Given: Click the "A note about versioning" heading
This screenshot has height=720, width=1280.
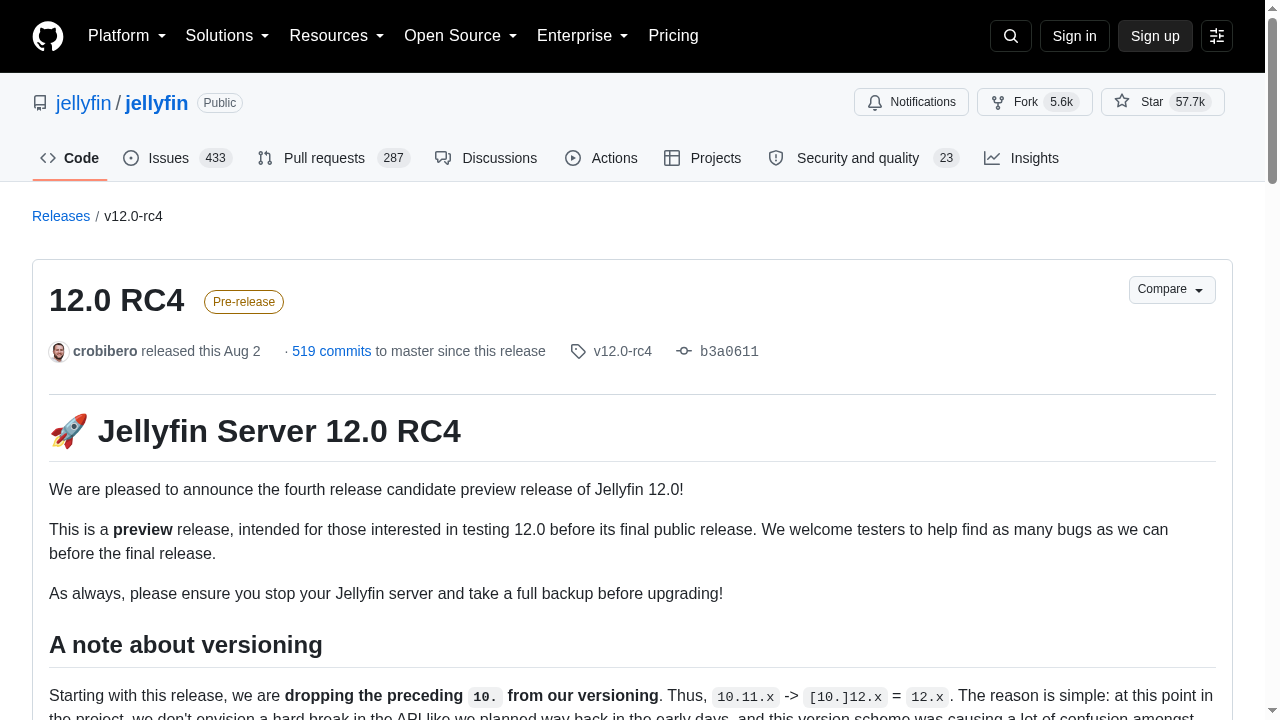Looking at the screenshot, I should pos(186,645).
